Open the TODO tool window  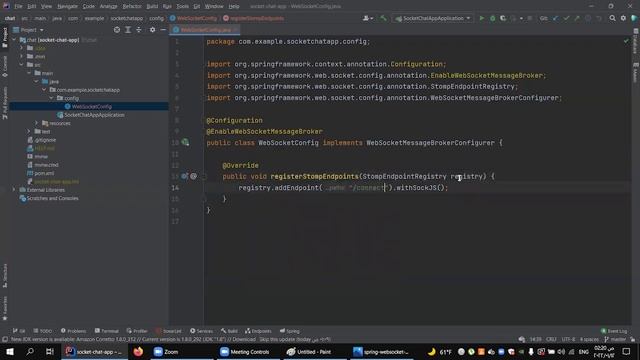tap(42, 331)
